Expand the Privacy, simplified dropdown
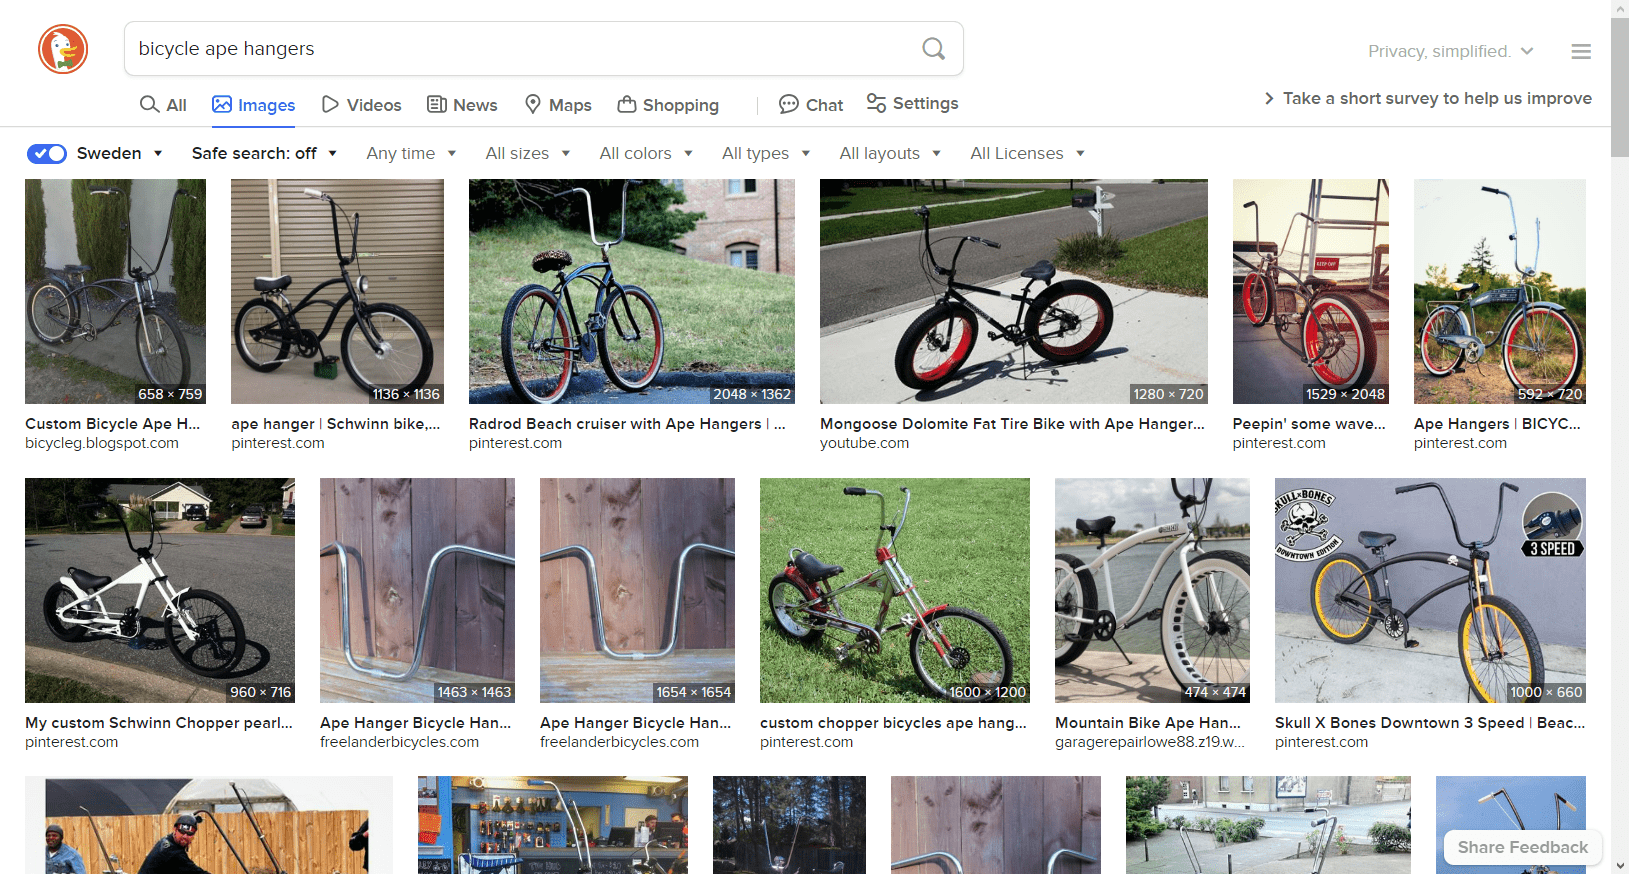This screenshot has height=874, width=1629. [1450, 51]
